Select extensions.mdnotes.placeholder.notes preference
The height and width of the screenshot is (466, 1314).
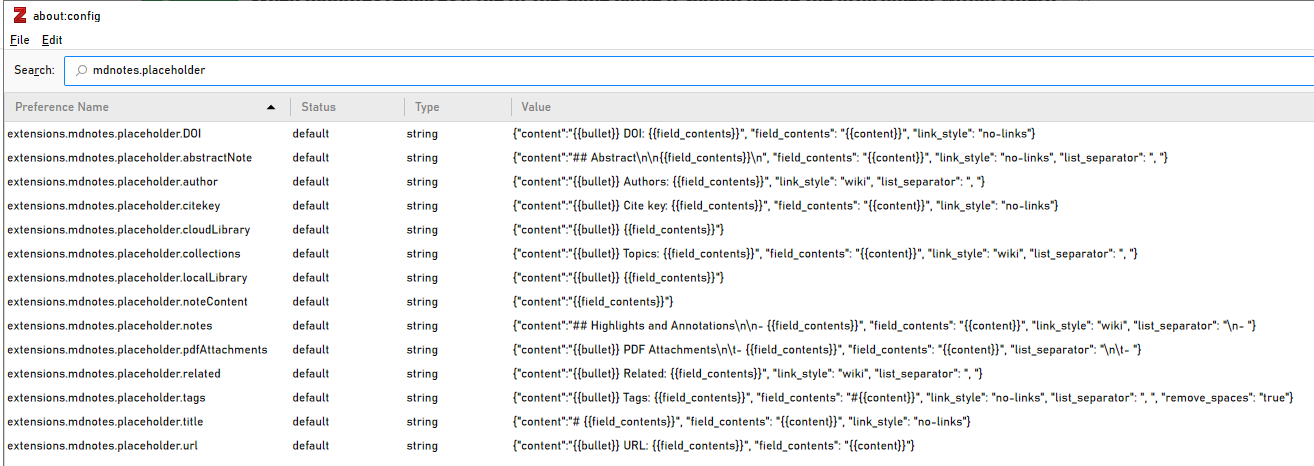(x=109, y=325)
